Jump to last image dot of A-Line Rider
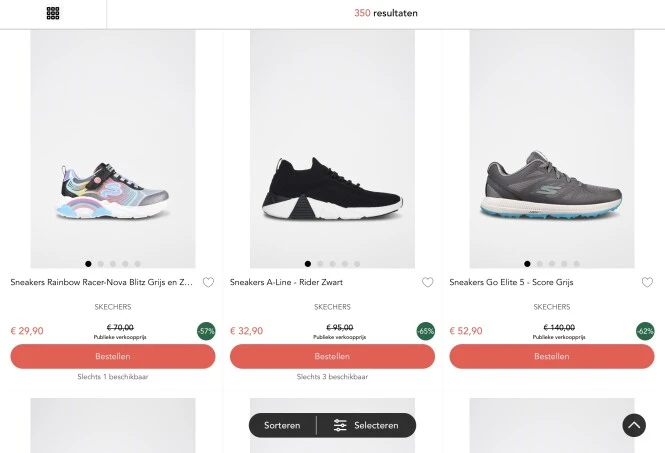The width and height of the screenshot is (665, 453). tap(357, 264)
